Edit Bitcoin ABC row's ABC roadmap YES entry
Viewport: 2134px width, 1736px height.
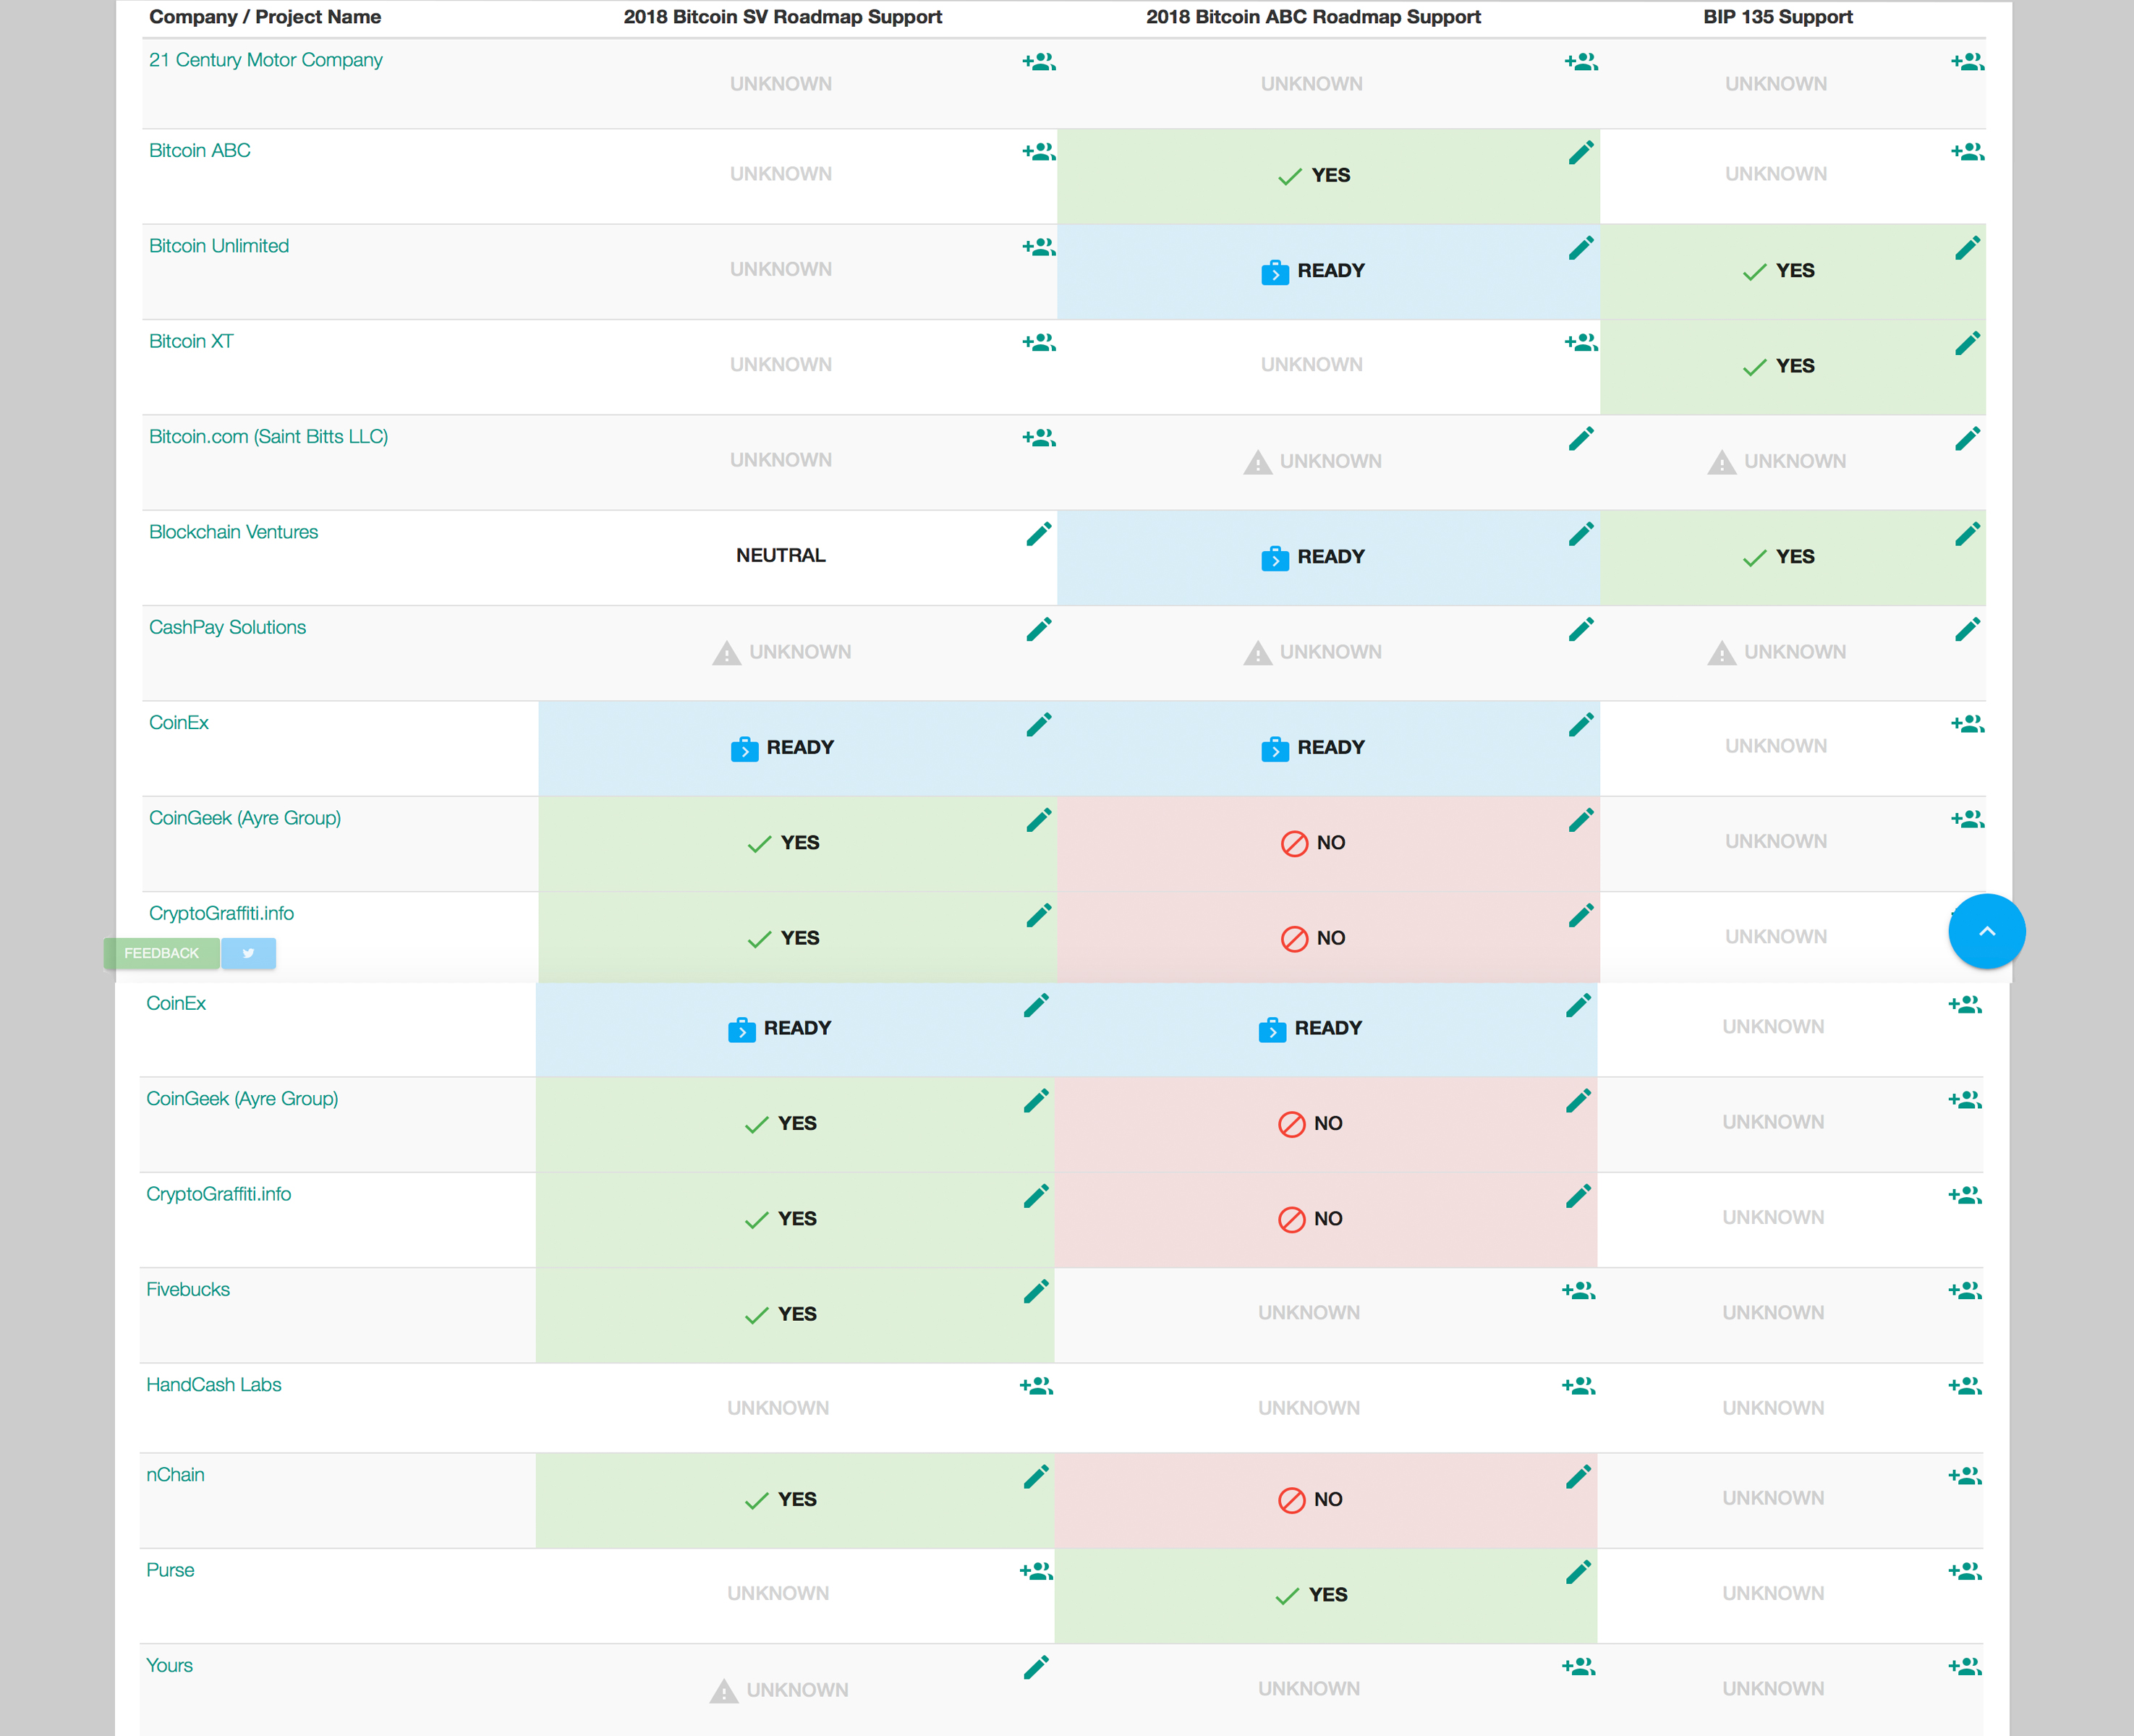pos(1581,152)
